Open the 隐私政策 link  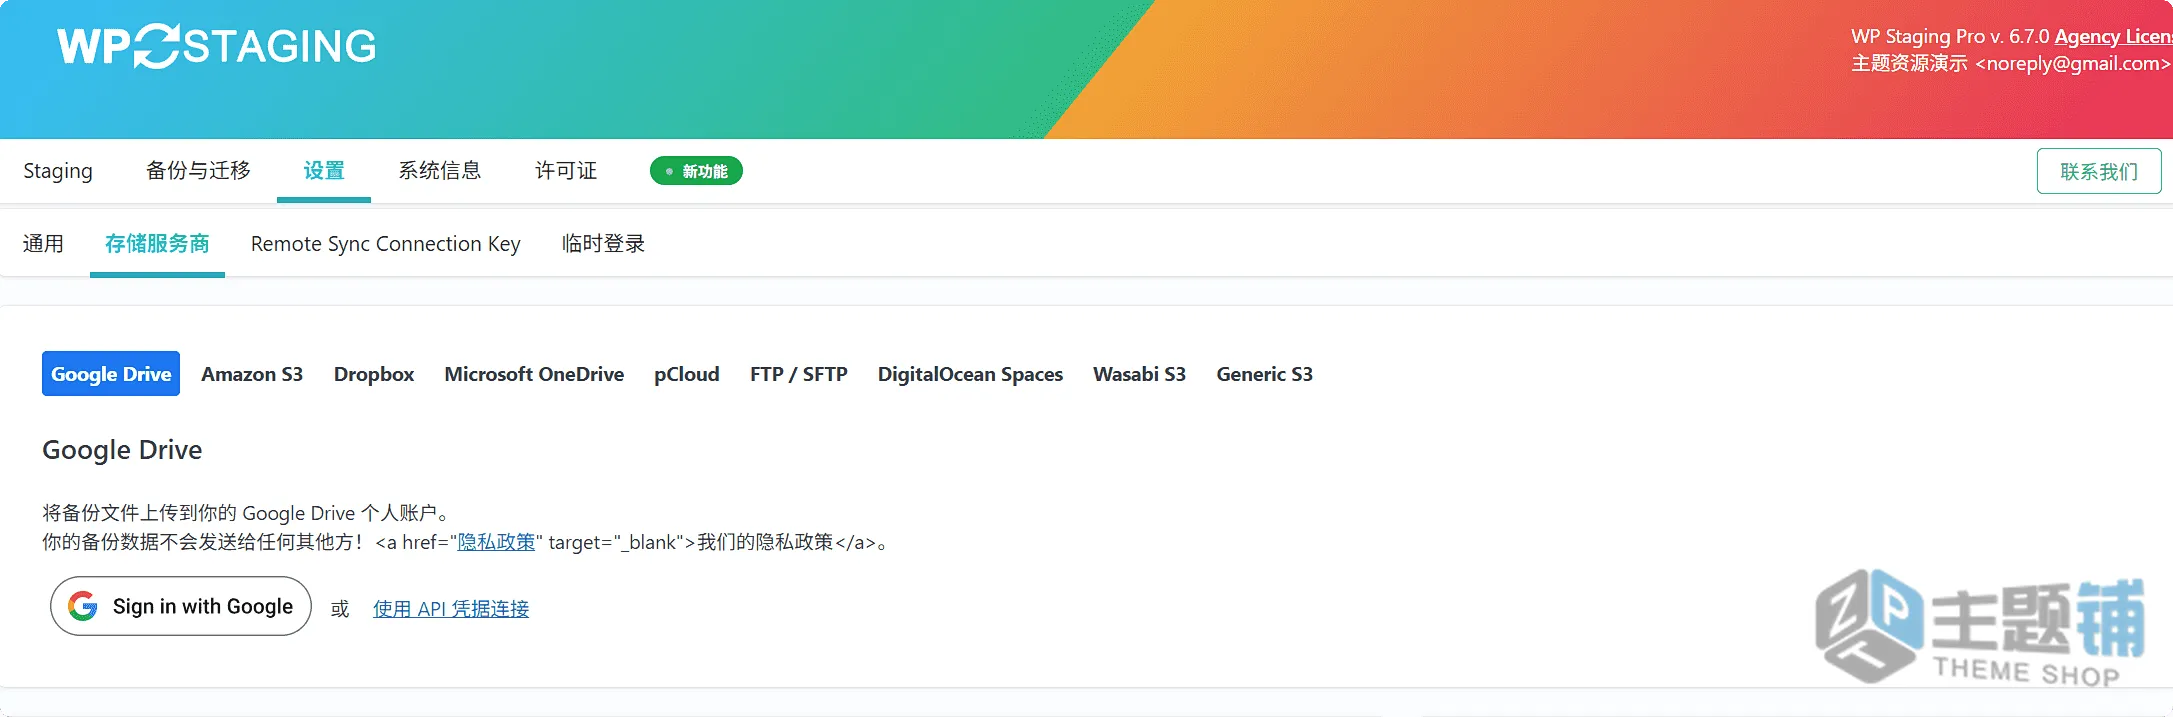pos(496,542)
